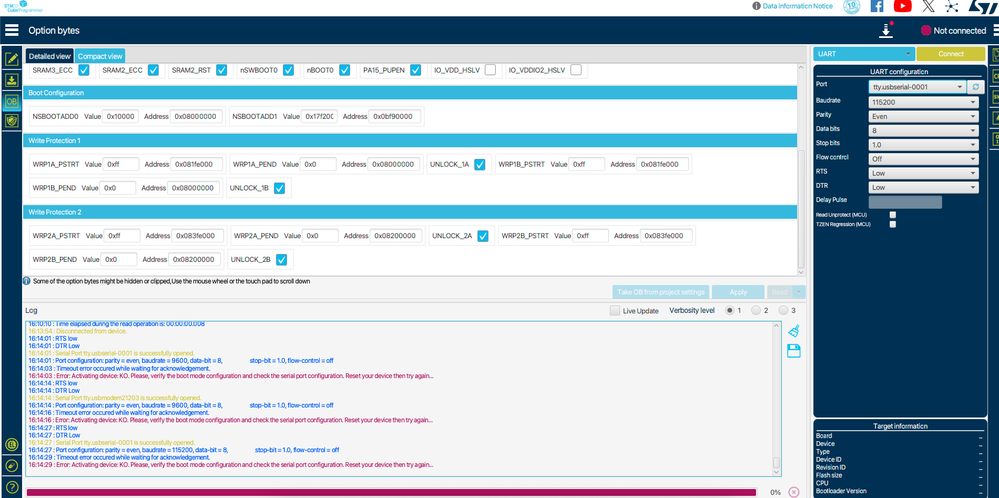Screen dimensions: 999x498
Task: Open the UART interface dropdown
Action: click(x=864, y=54)
